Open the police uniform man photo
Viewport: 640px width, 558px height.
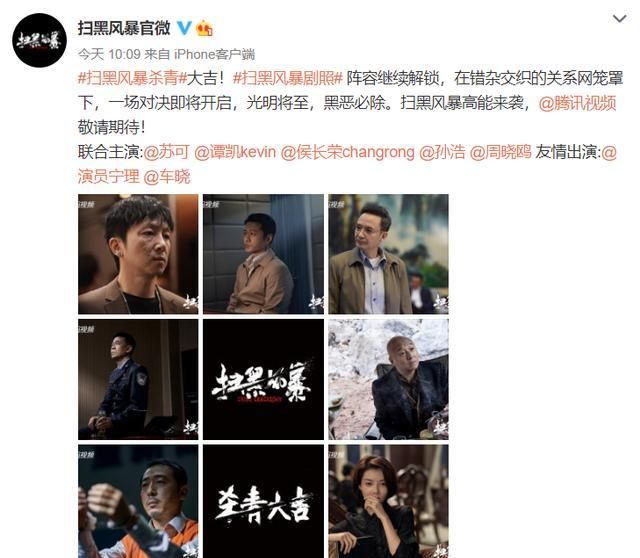pos(138,379)
